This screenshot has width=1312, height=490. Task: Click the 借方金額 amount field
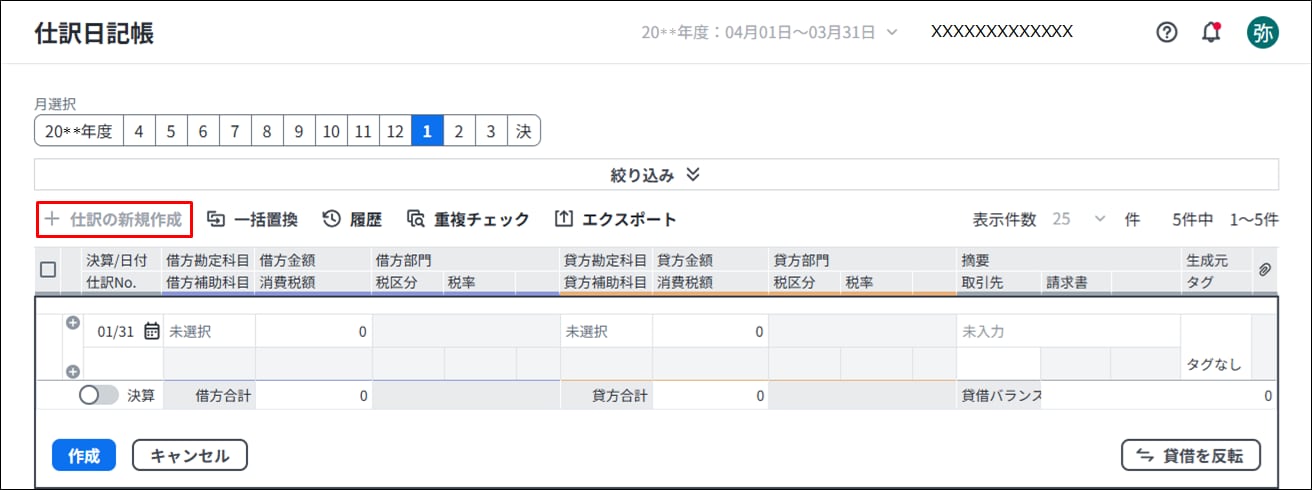[x=313, y=332]
